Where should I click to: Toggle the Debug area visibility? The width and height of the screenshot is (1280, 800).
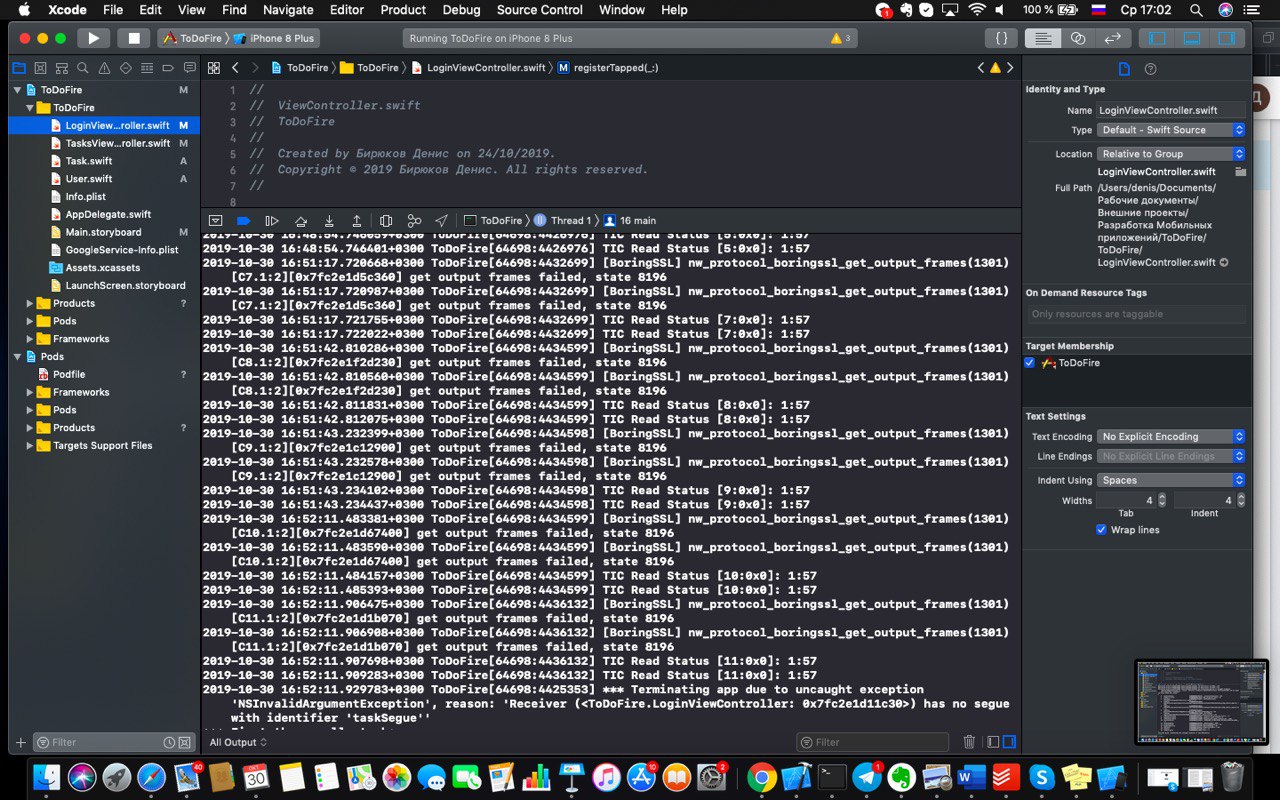pos(1191,38)
